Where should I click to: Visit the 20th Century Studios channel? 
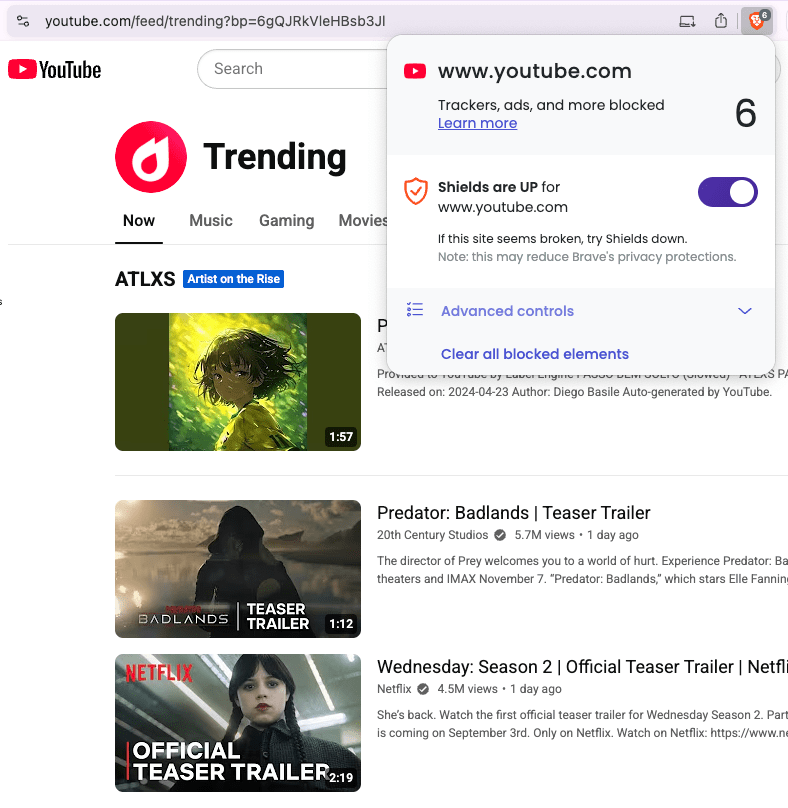(x=432, y=535)
